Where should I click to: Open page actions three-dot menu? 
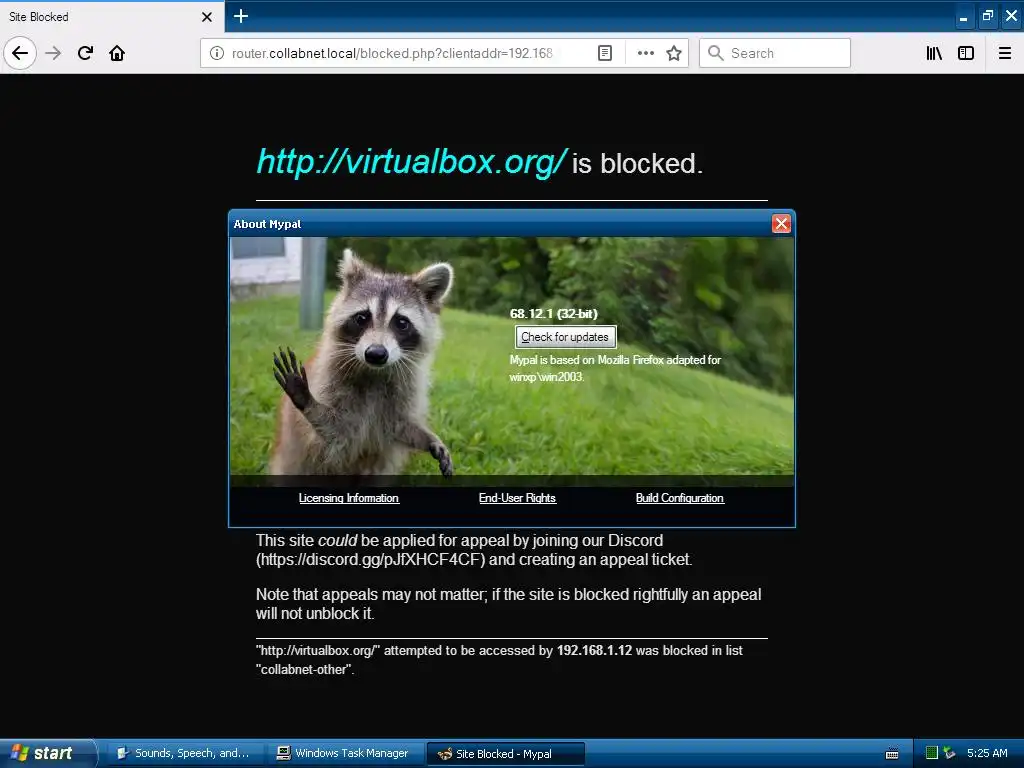coord(645,53)
